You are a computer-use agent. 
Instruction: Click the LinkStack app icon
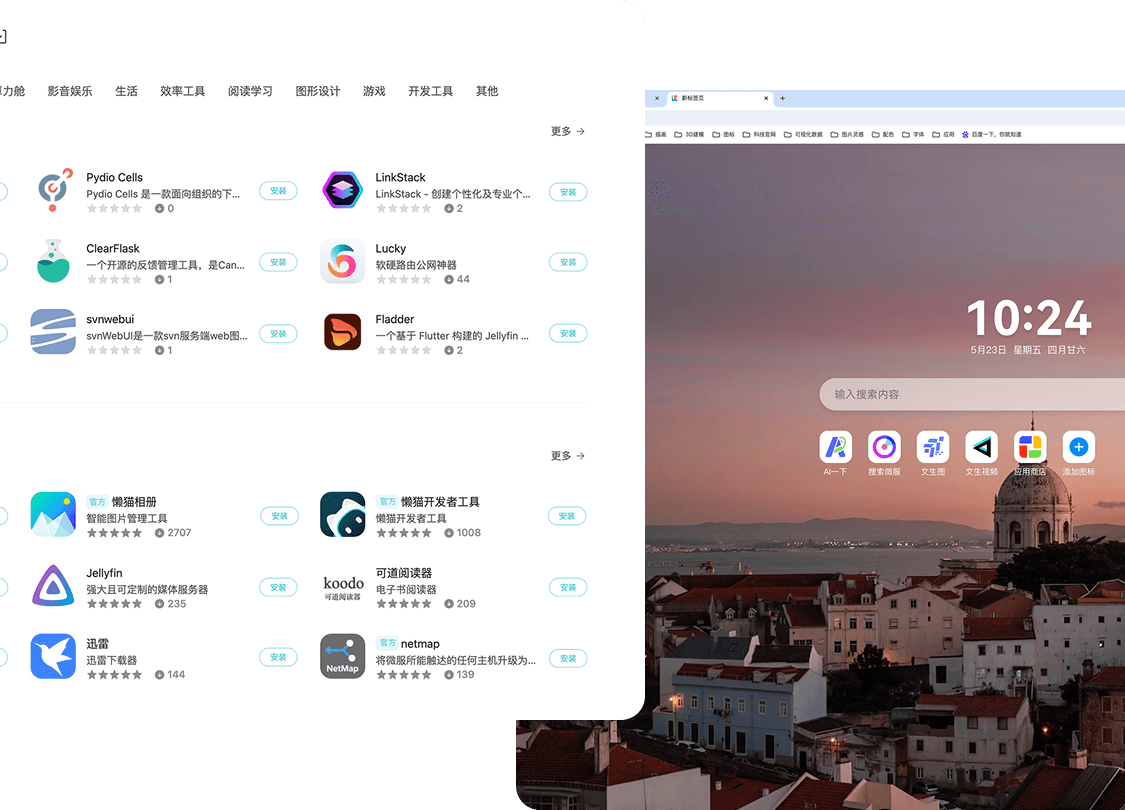(x=342, y=190)
